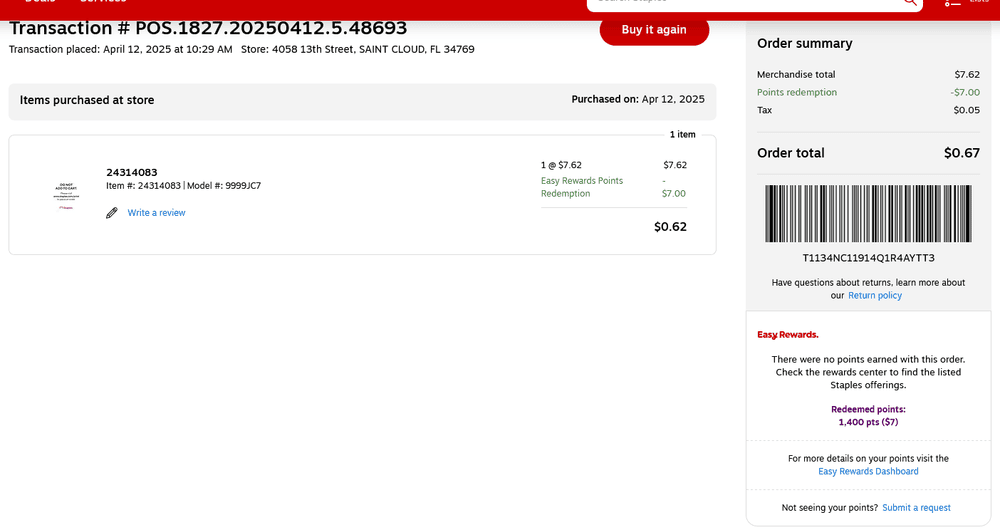Screen dimensions: 1000x530
Task: Click the -$7.00 amount in Order summary
Action: (965, 92)
